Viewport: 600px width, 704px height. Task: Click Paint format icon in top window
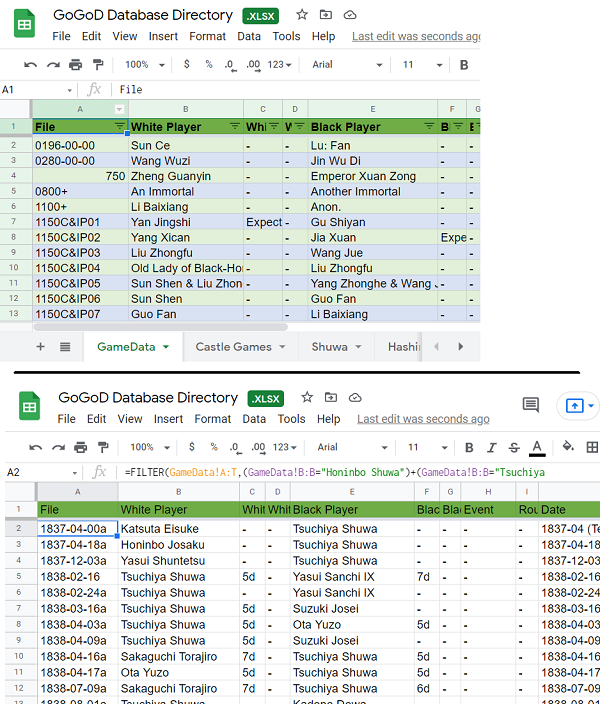[x=97, y=65]
